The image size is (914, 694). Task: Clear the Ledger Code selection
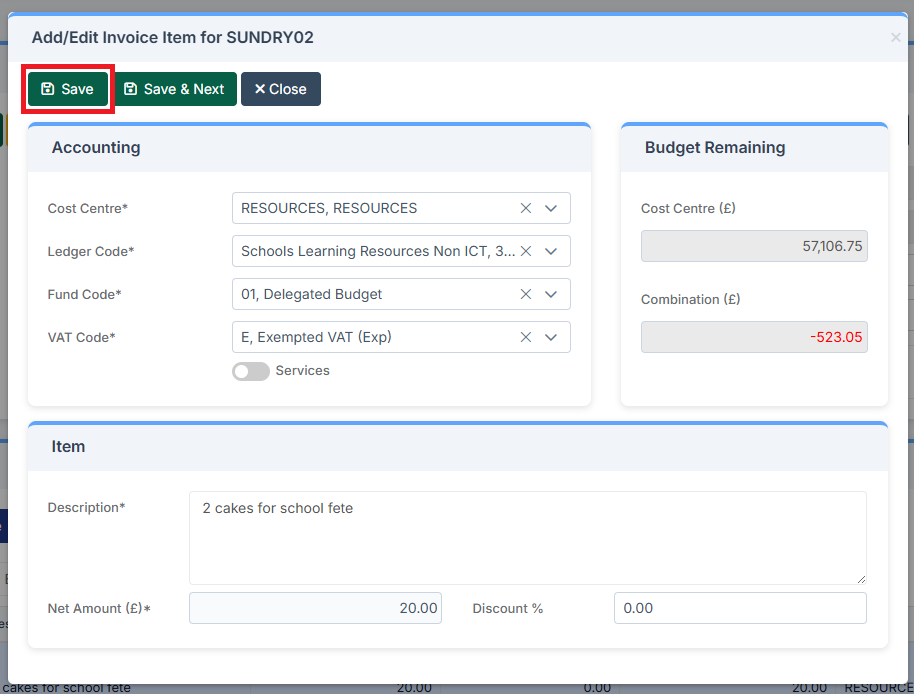pyautogui.click(x=526, y=251)
